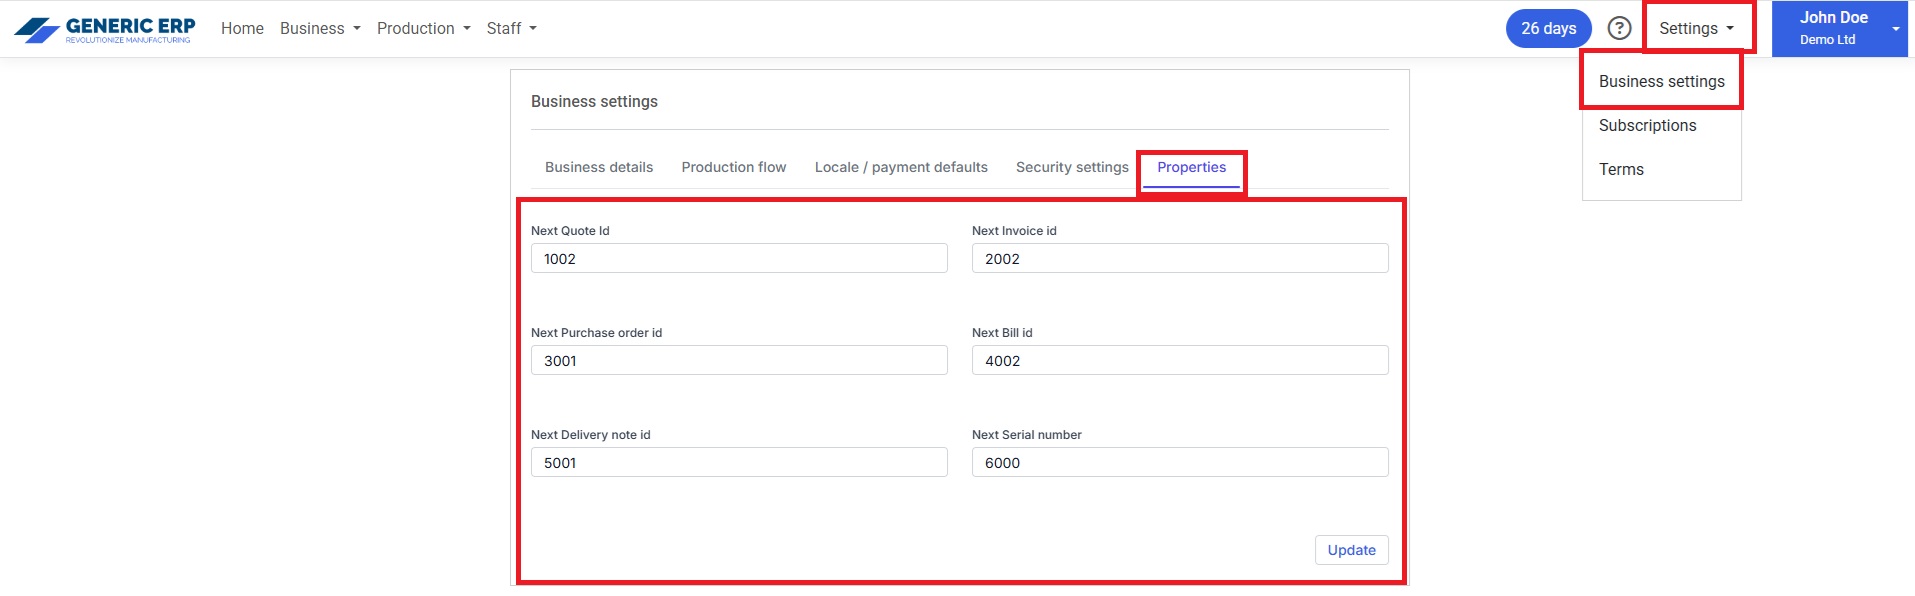Click the Update button

click(1351, 550)
